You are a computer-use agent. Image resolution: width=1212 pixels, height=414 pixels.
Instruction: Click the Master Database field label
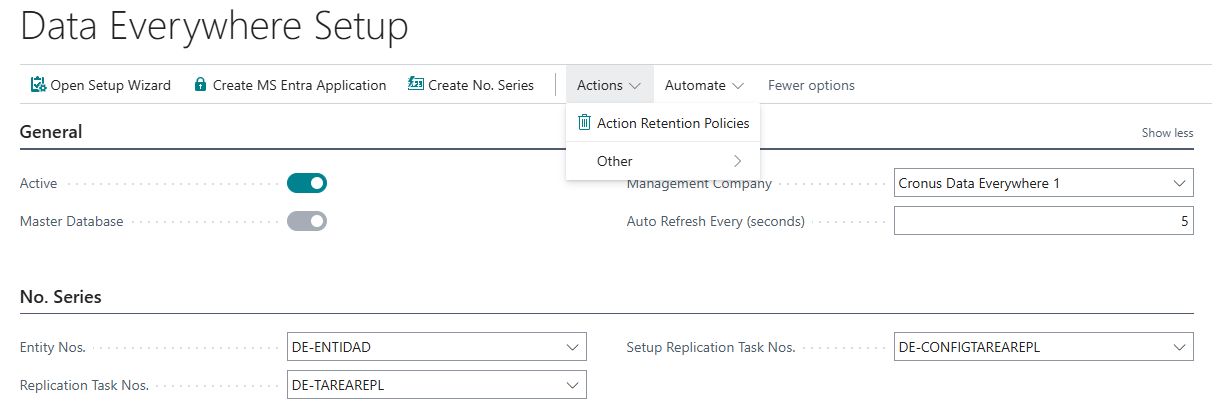(72, 221)
